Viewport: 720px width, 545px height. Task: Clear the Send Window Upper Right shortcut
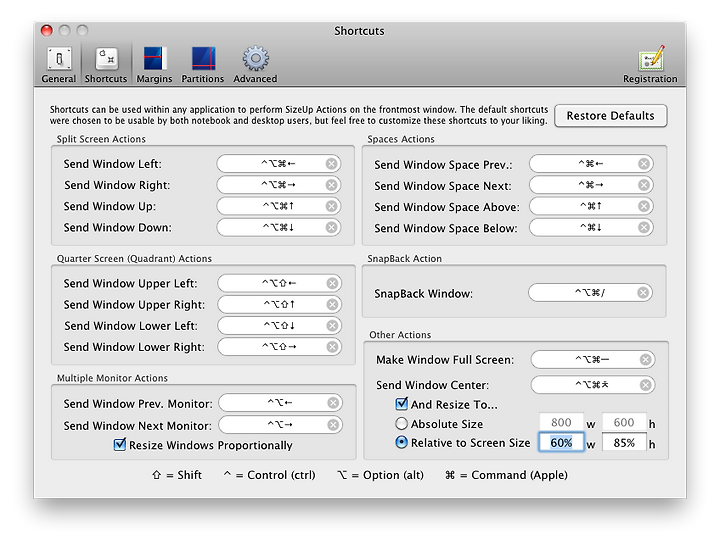coord(332,304)
